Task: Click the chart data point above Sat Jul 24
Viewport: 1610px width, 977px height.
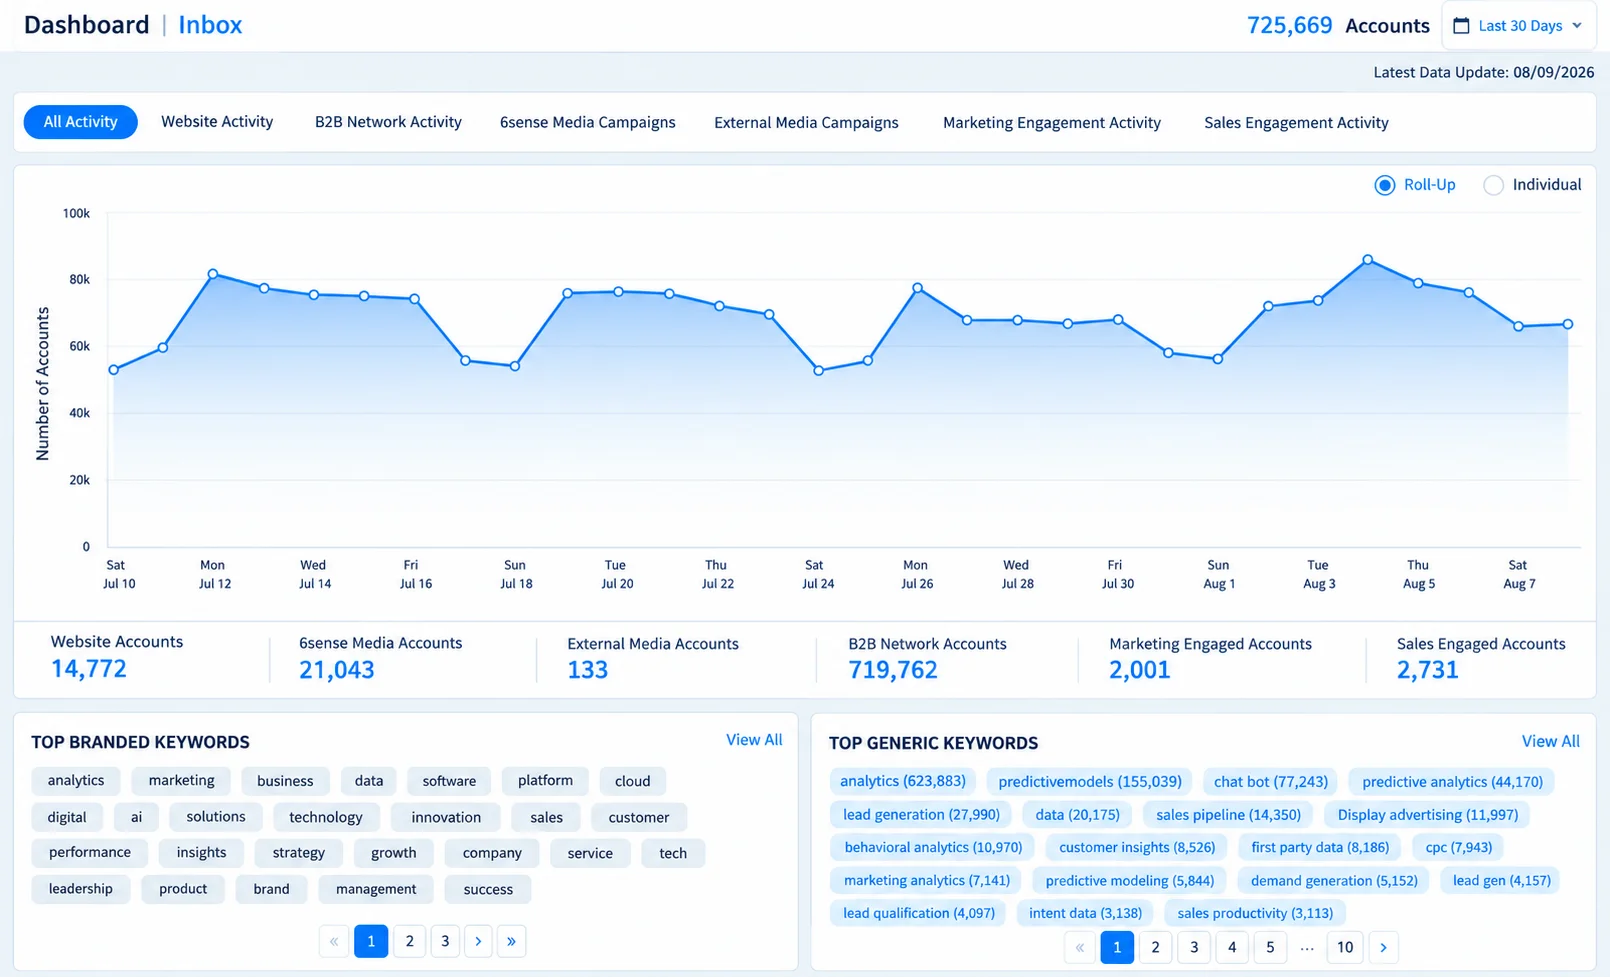Action: point(818,371)
